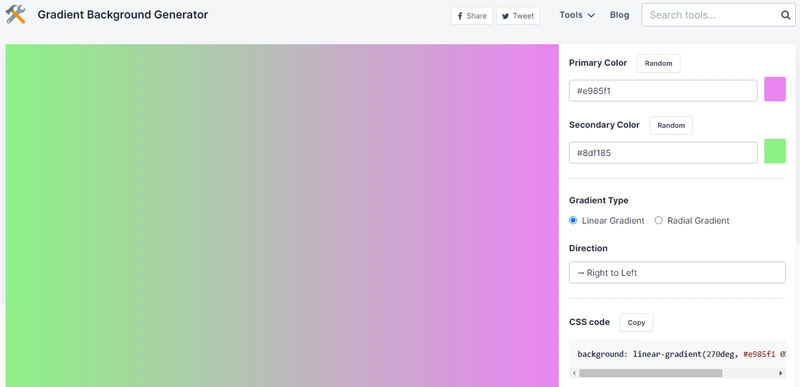
Task: Copy the CSS code
Action: 636,323
